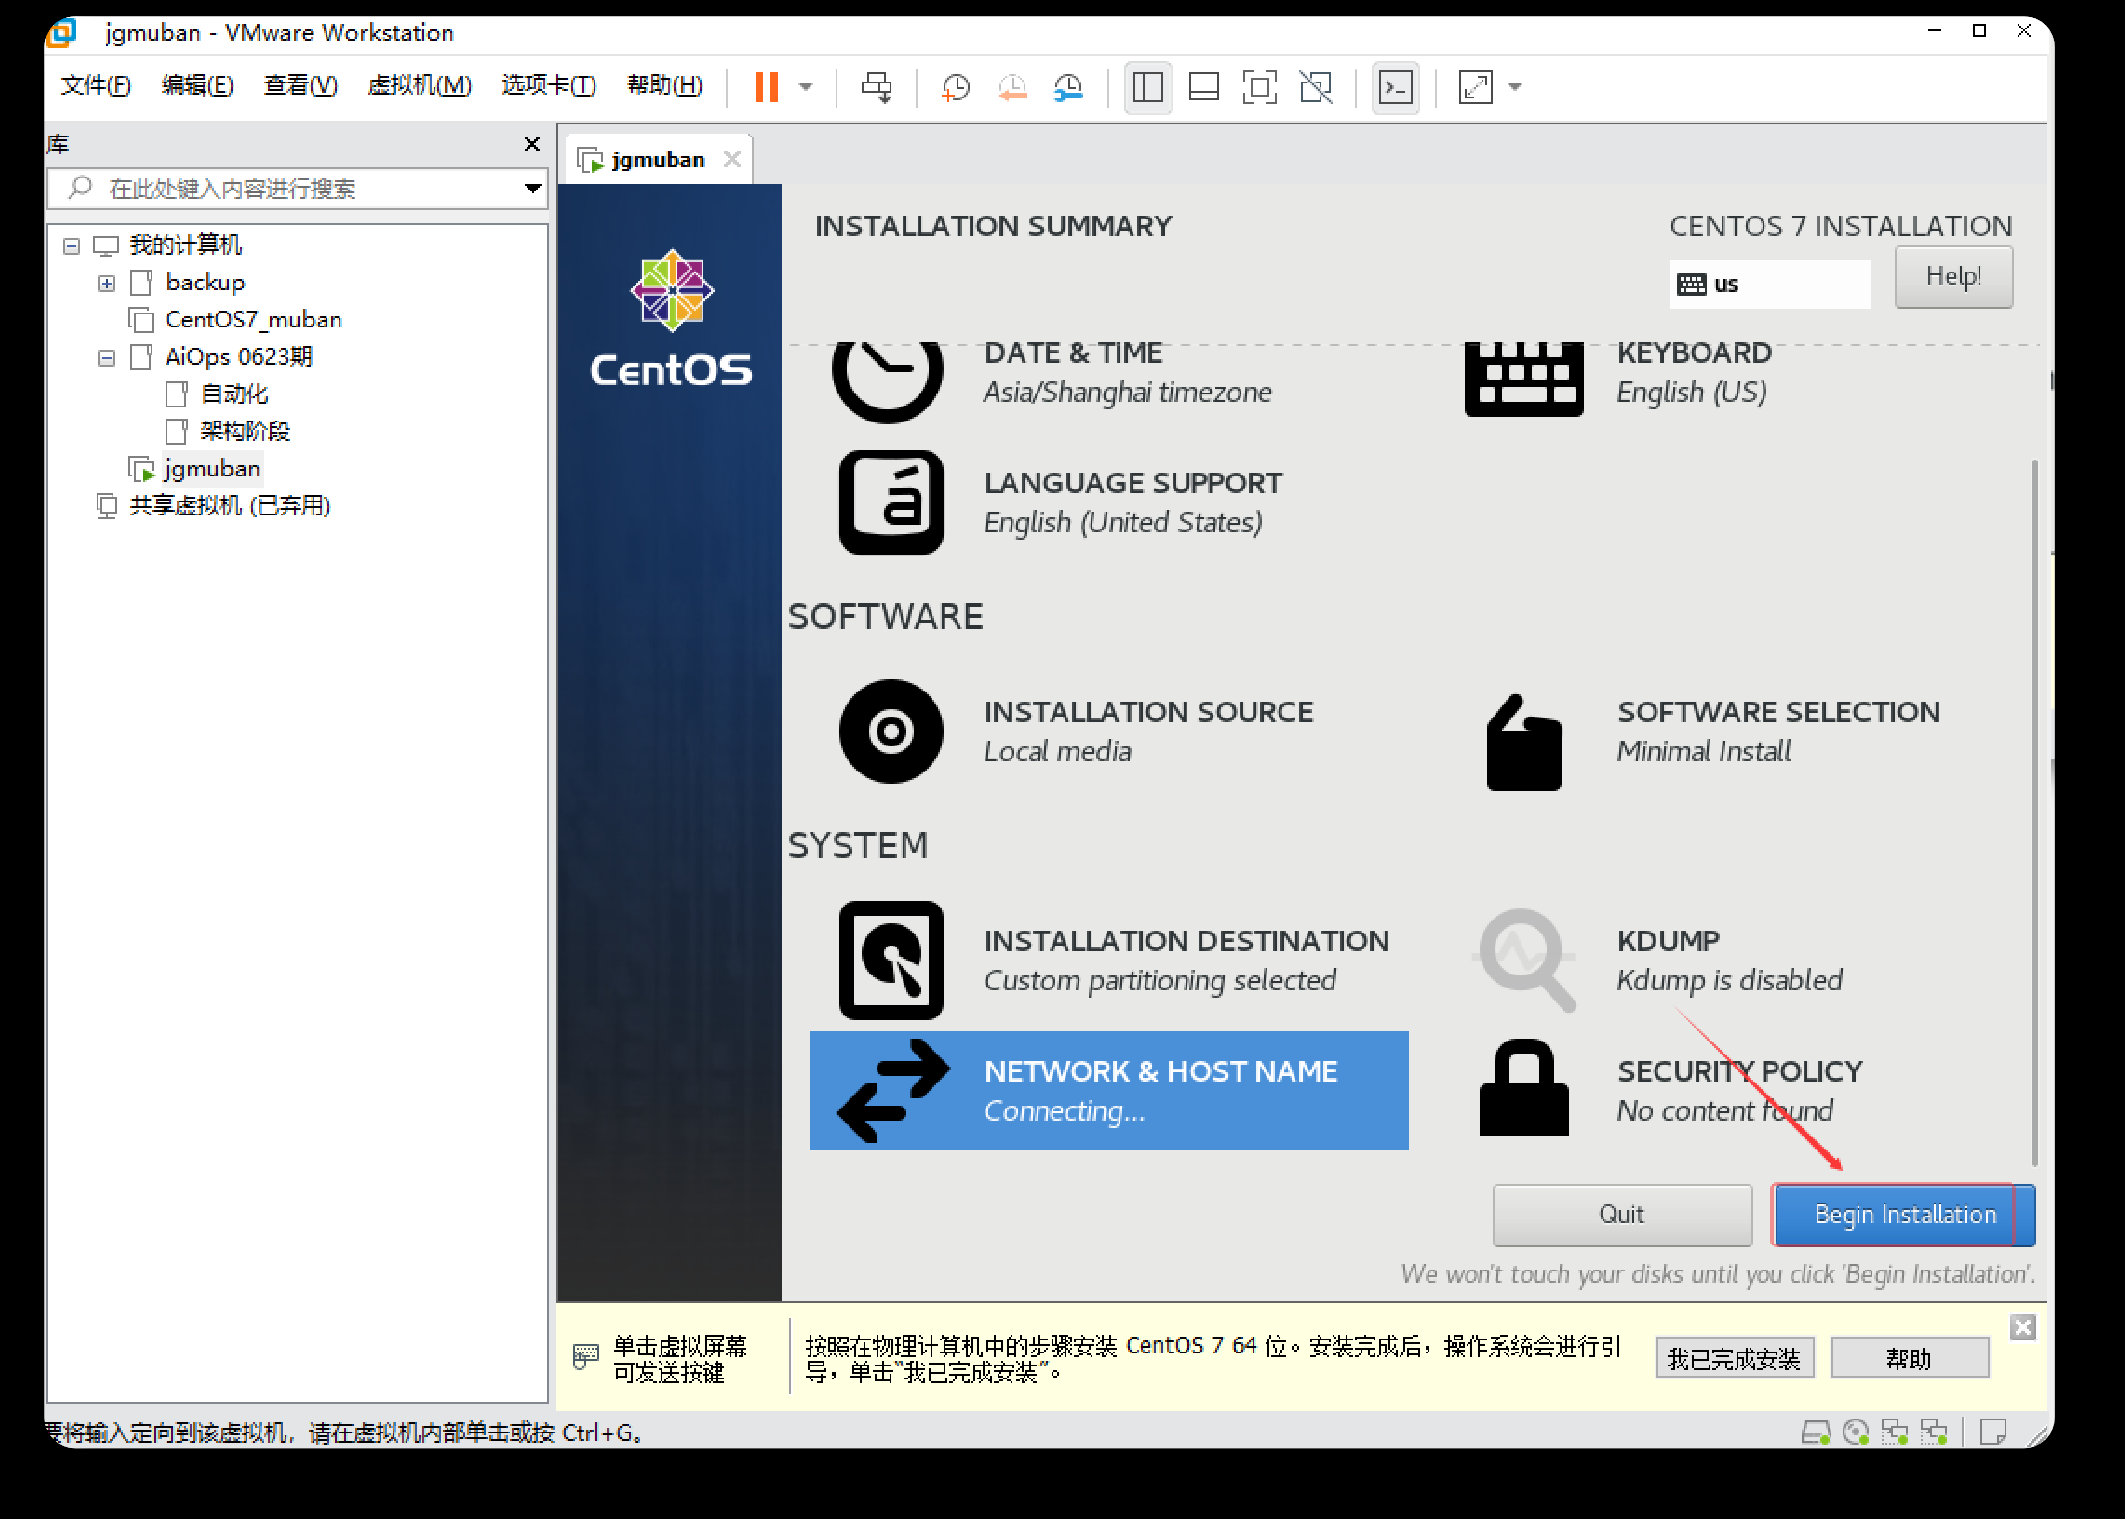The width and height of the screenshot is (2125, 1519).
Task: Take a snapshot of this virtual machine
Action: (x=956, y=87)
